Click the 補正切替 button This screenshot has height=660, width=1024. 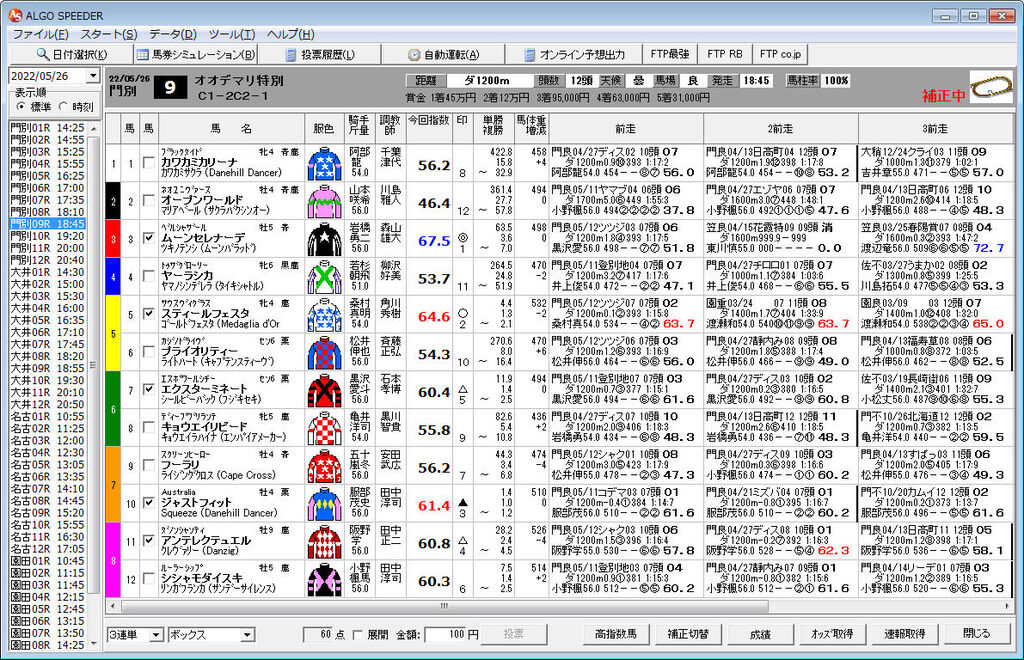[688, 634]
